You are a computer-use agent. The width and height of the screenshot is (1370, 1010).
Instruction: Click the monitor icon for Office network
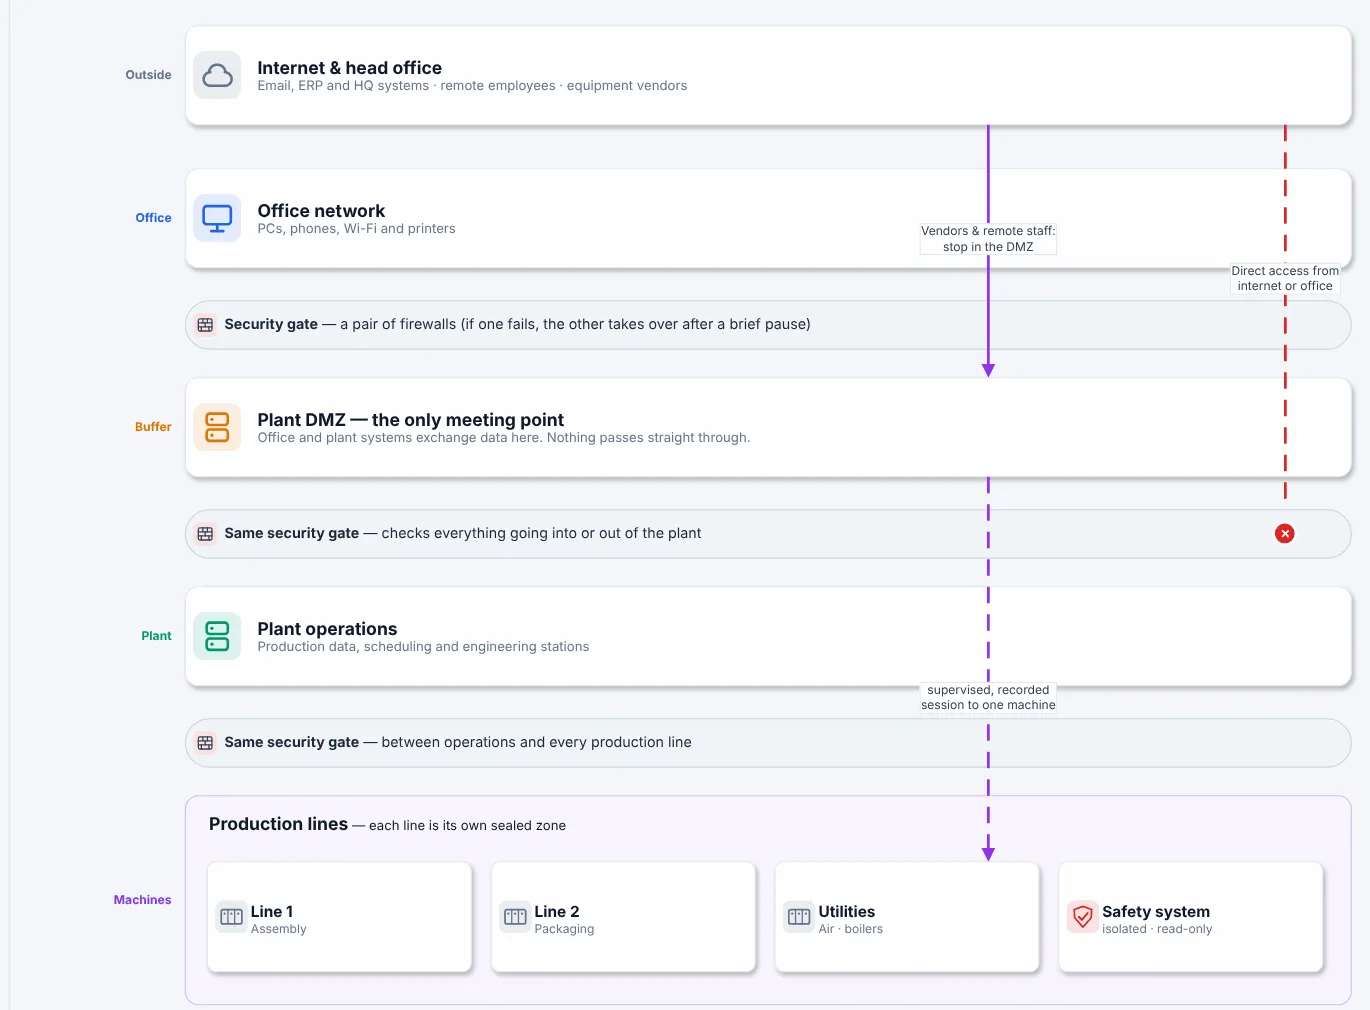(217, 218)
